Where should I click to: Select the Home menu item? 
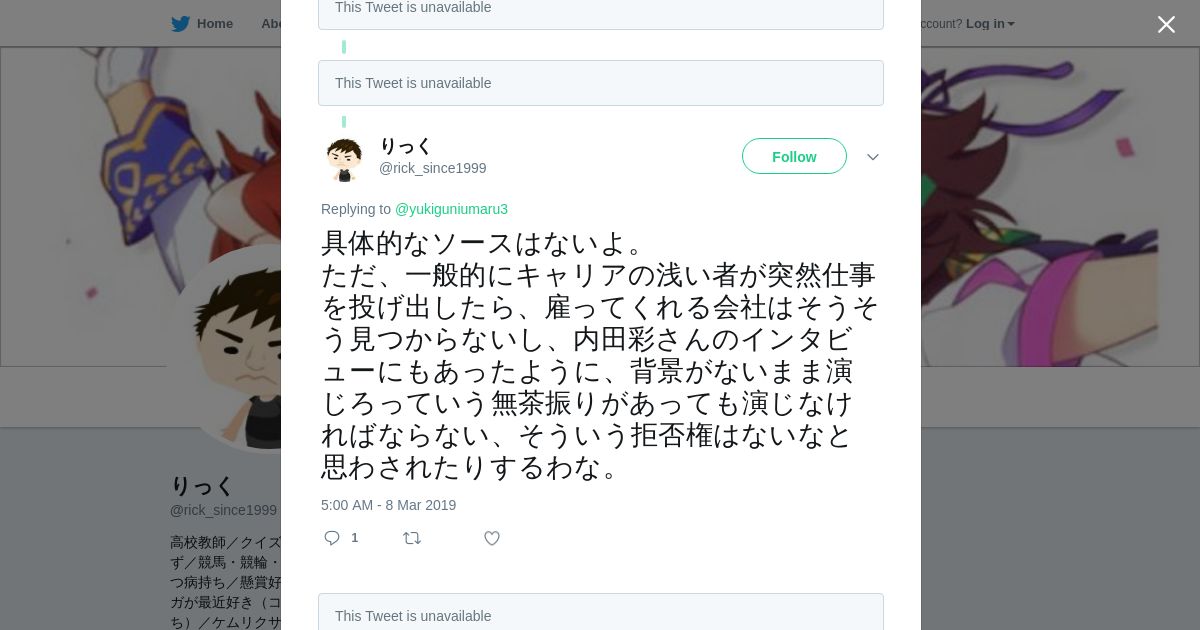click(214, 24)
